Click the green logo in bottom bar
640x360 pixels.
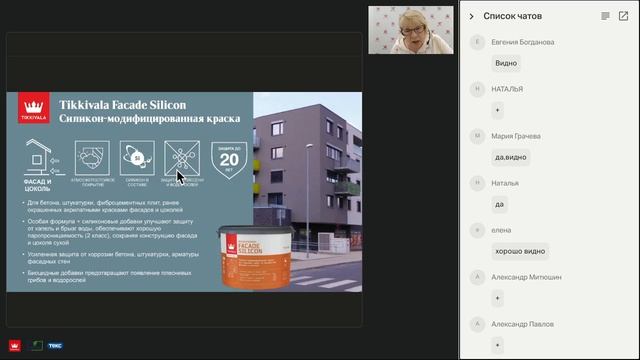point(37,346)
